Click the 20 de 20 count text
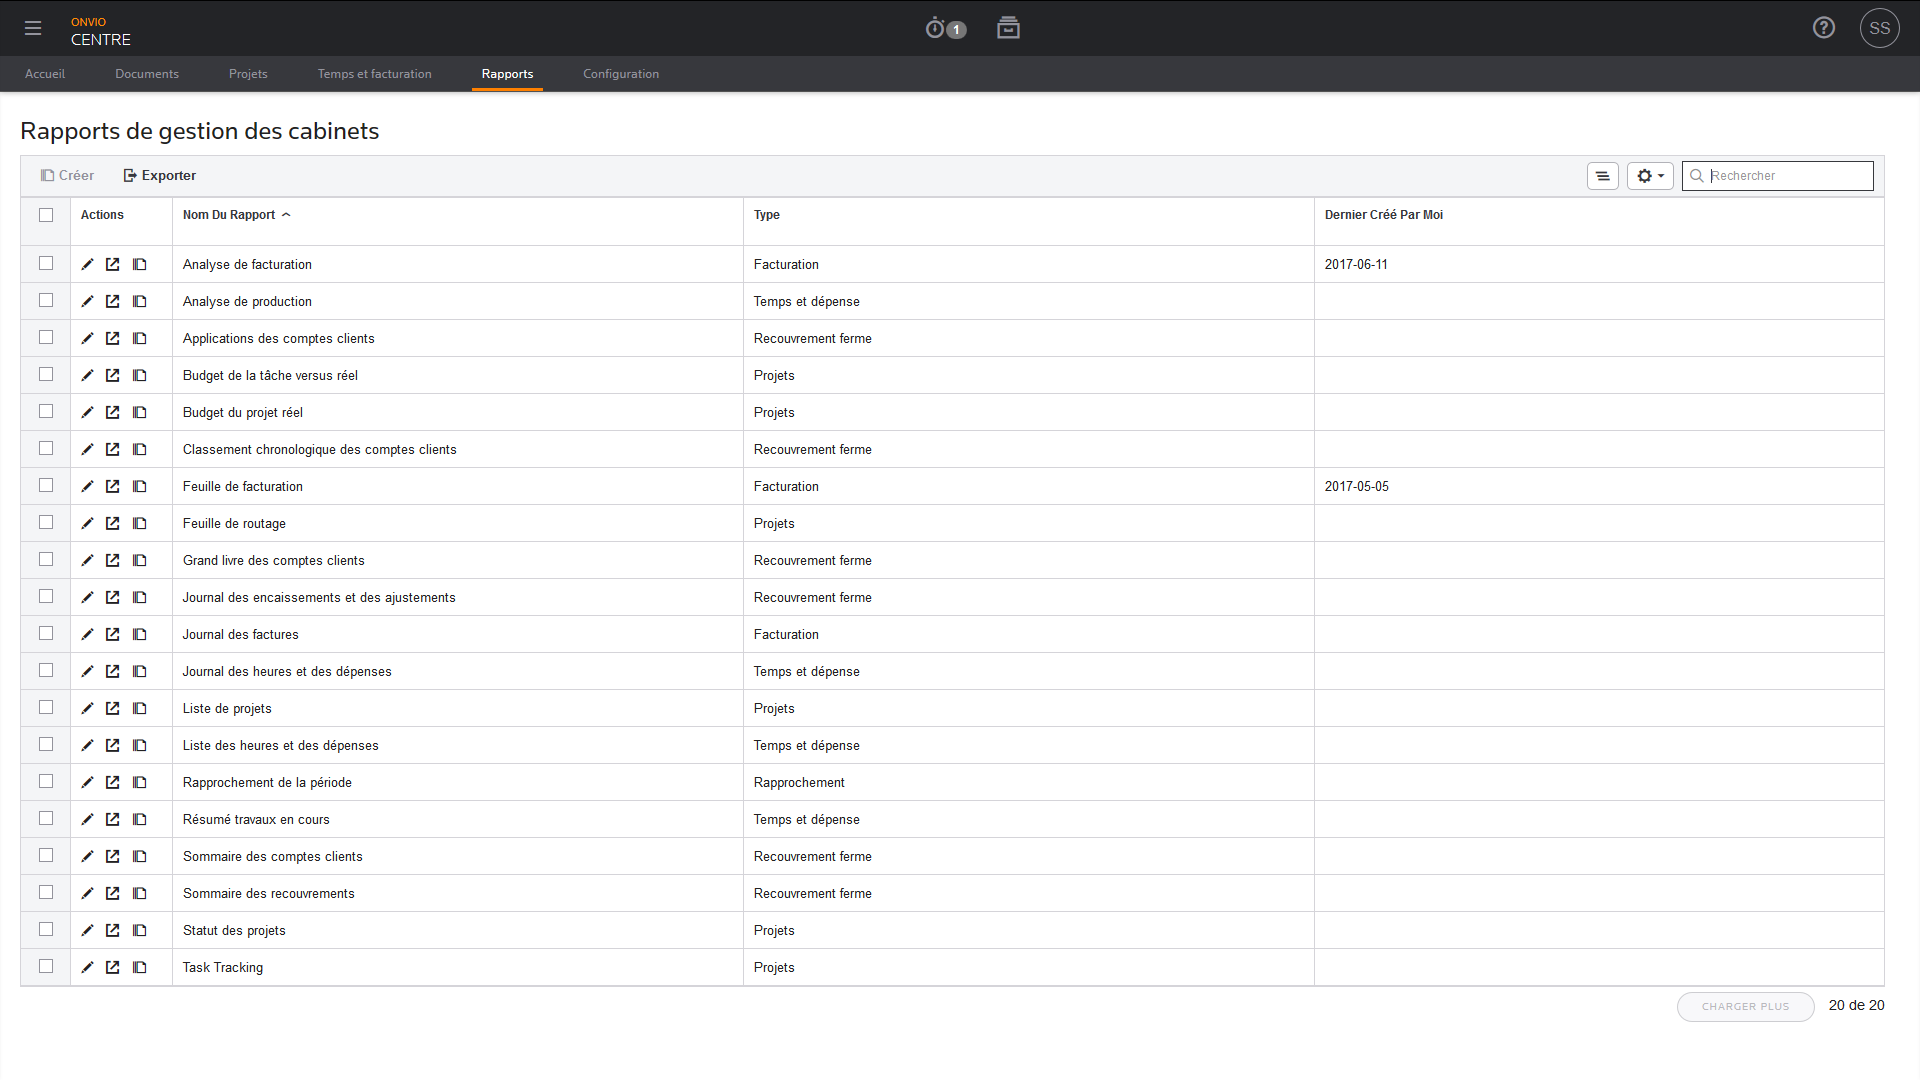Viewport: 1920px width, 1080px height. click(1857, 1006)
